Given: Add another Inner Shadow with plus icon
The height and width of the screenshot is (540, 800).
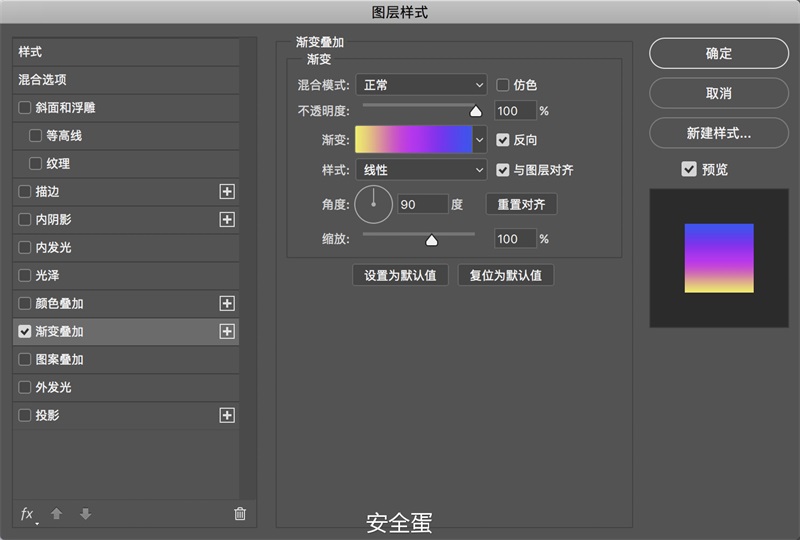Looking at the screenshot, I should pos(227,219).
